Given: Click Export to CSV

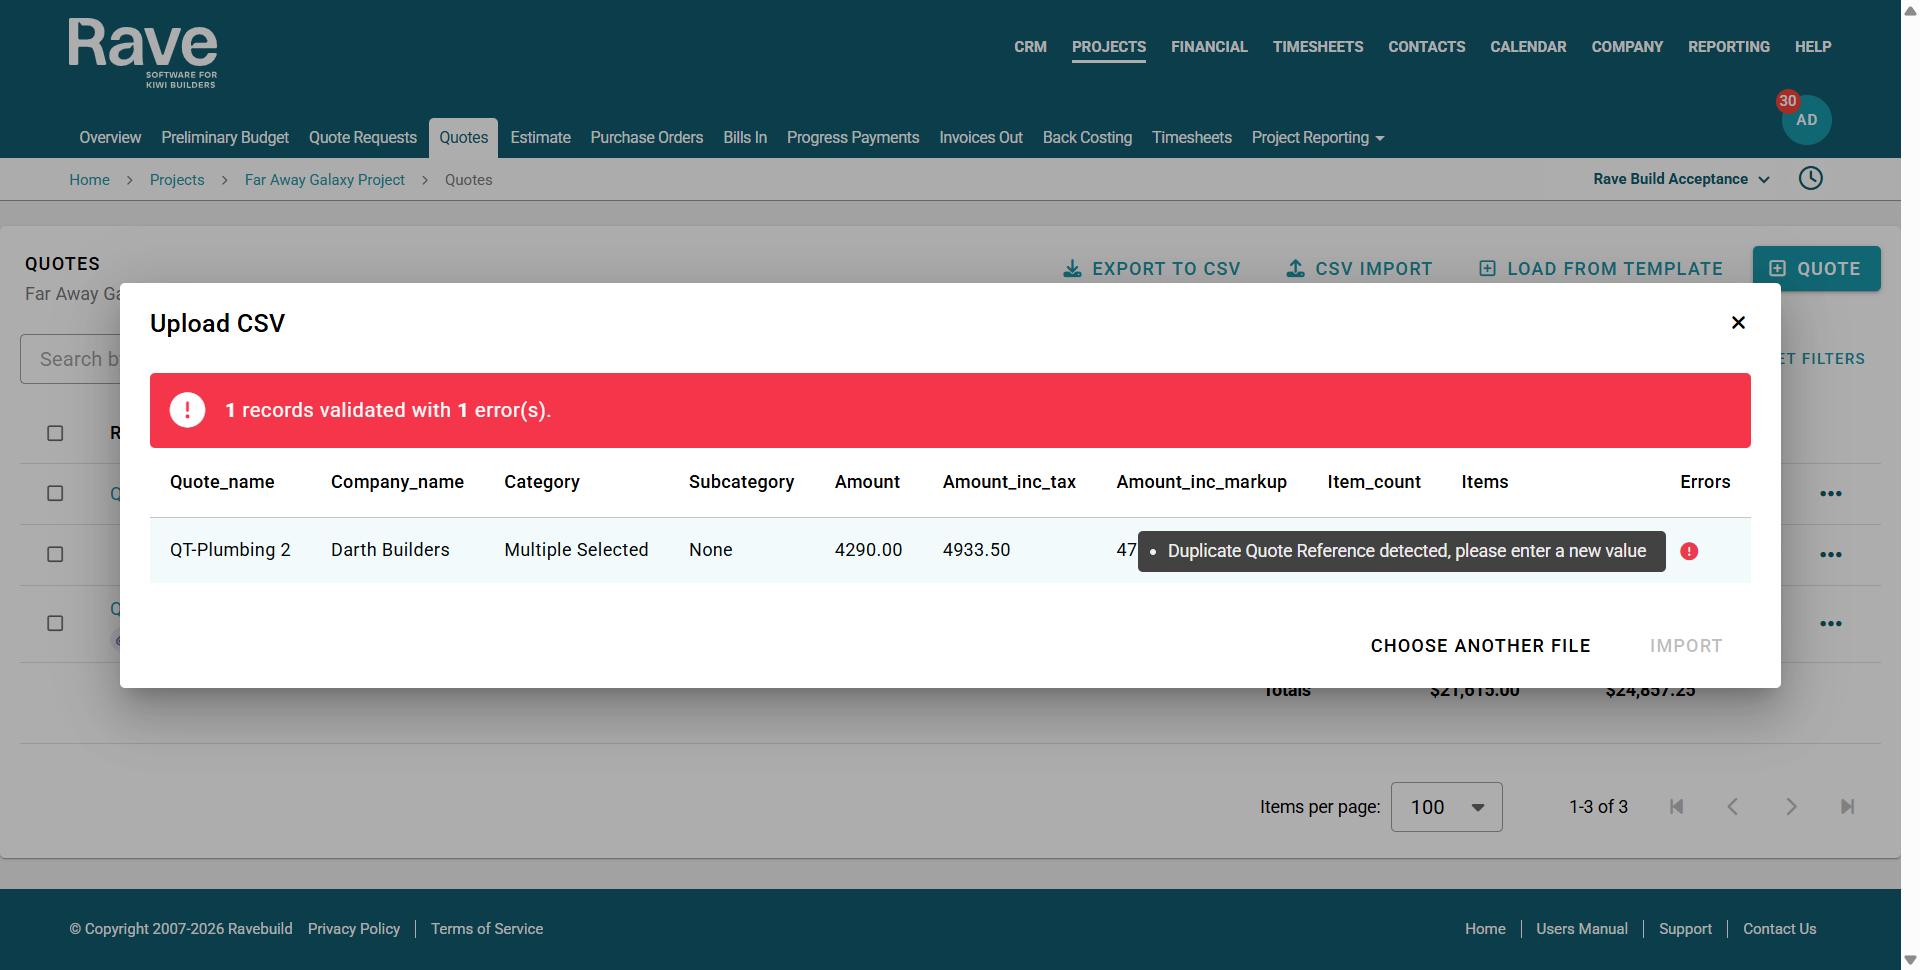Looking at the screenshot, I should tap(1151, 269).
